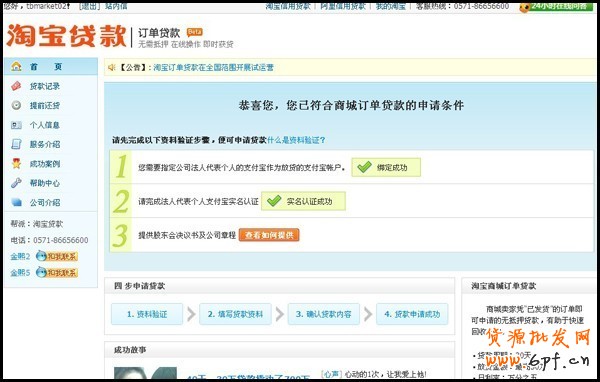Open the 站内信 link in top bar

(x=116, y=6)
